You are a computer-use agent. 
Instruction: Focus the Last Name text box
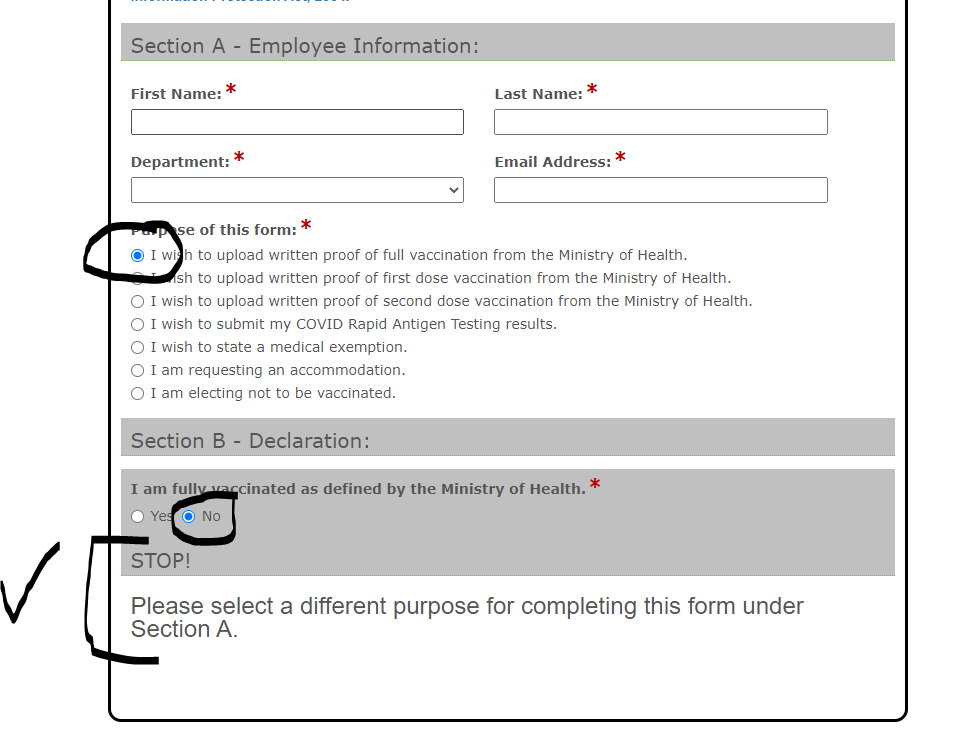tap(660, 122)
